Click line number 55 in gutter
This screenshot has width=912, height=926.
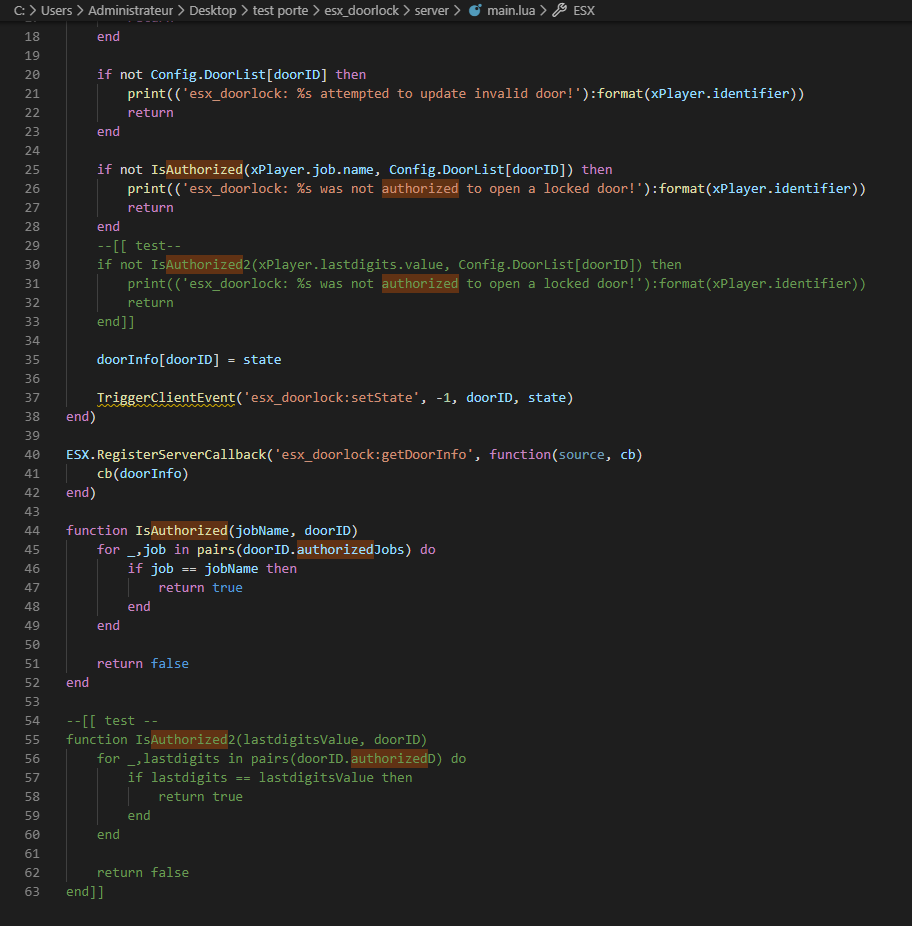point(32,739)
